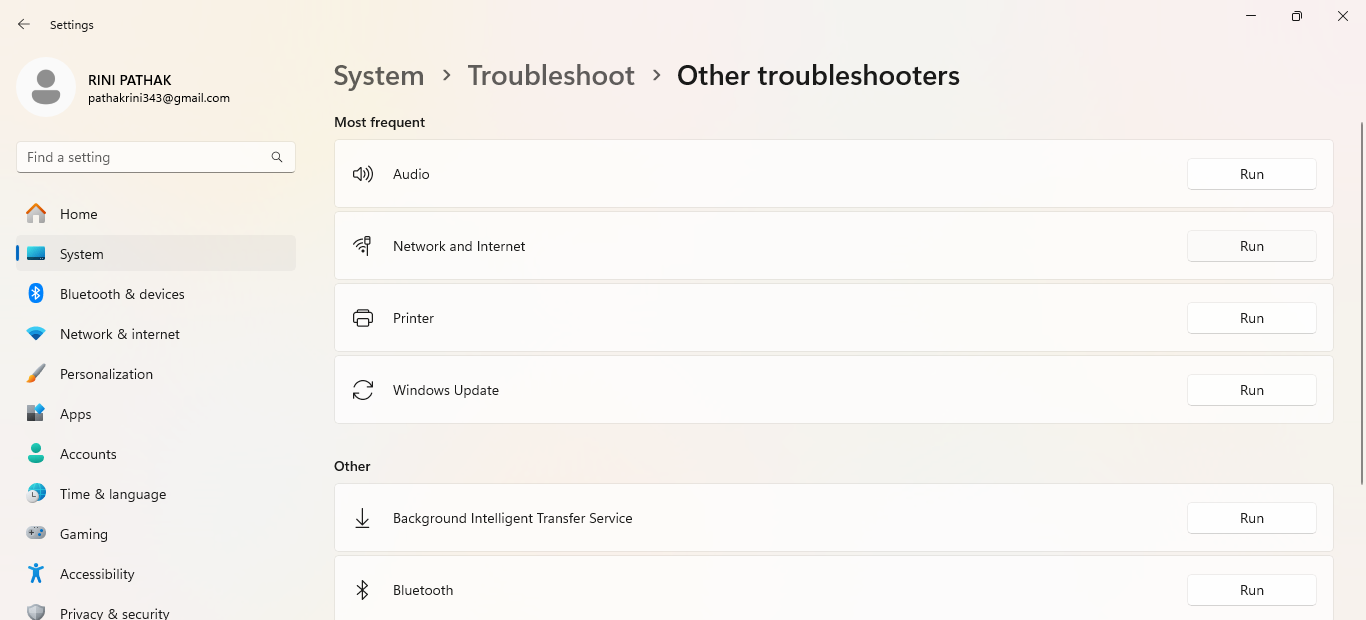Open the Apps icon in sidebar
This screenshot has height=620, width=1366.
point(36,414)
